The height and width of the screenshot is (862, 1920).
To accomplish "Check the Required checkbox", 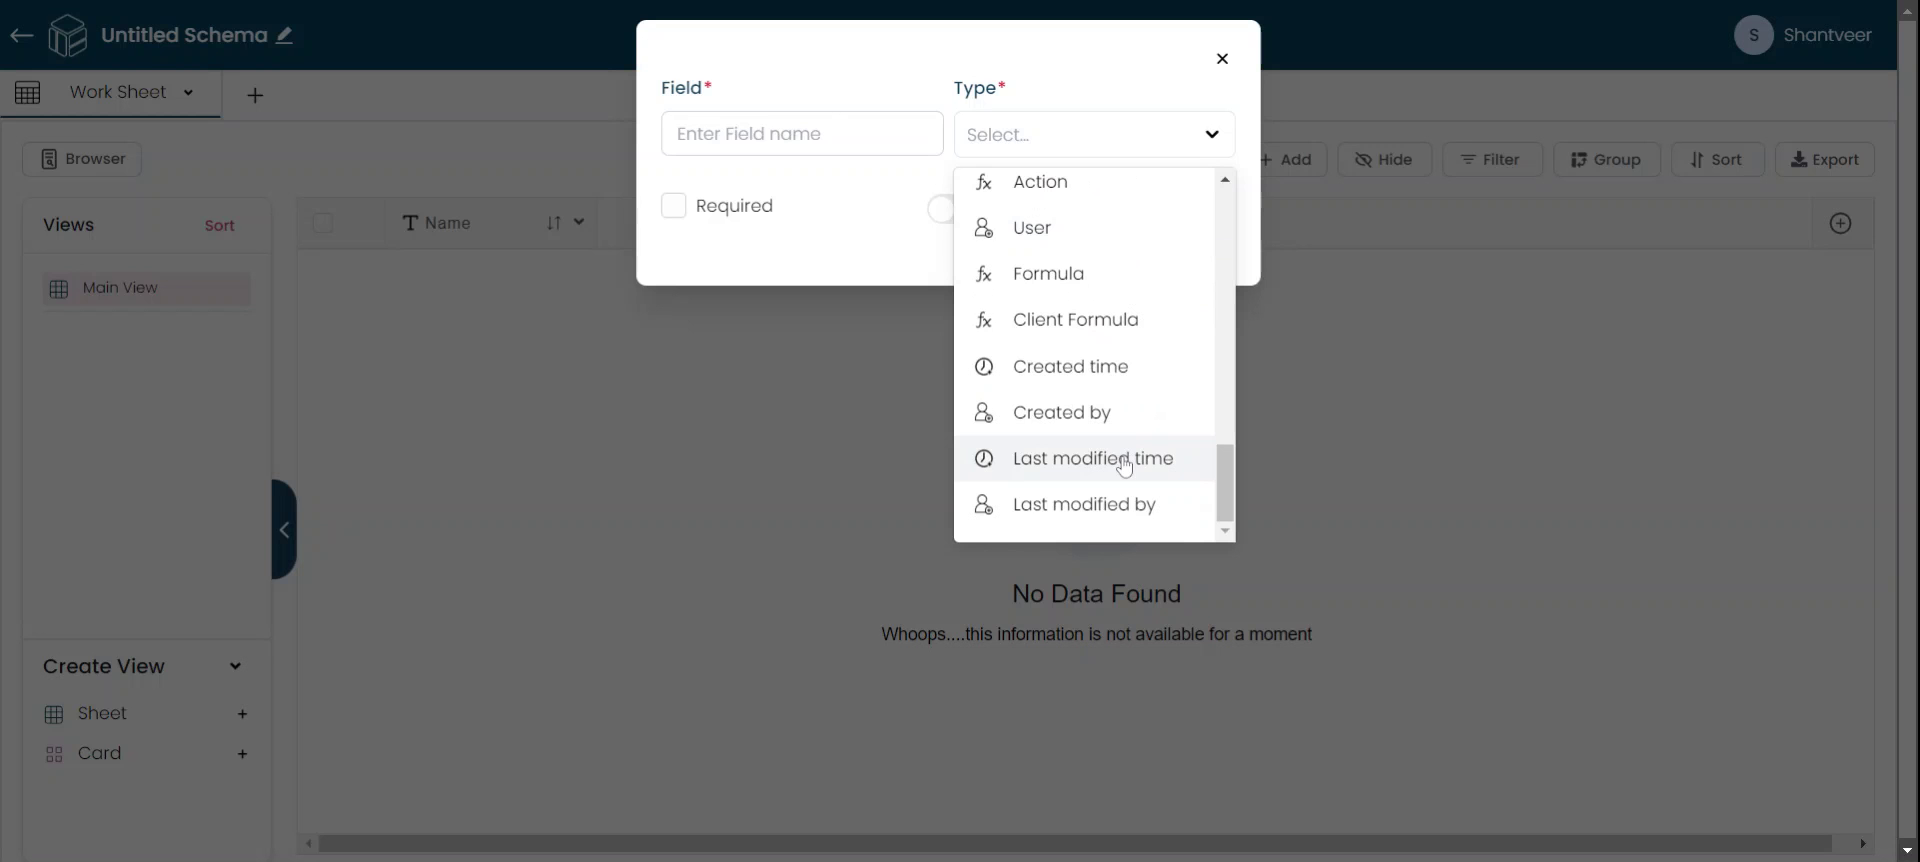I will [x=674, y=206].
